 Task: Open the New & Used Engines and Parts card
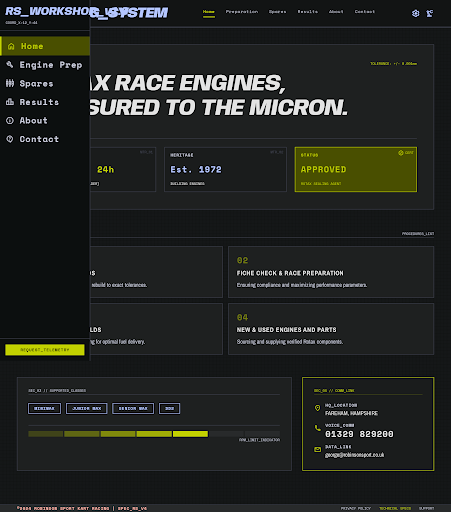(x=331, y=329)
